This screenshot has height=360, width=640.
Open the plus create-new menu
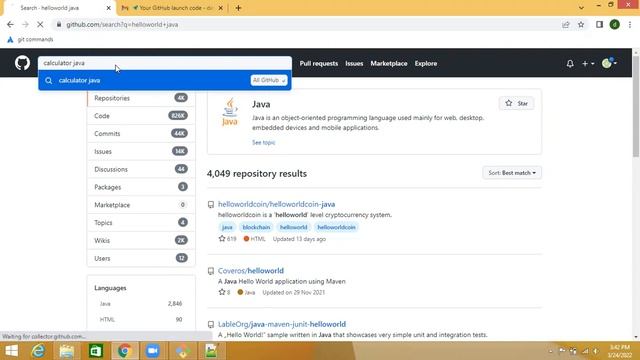(588, 64)
